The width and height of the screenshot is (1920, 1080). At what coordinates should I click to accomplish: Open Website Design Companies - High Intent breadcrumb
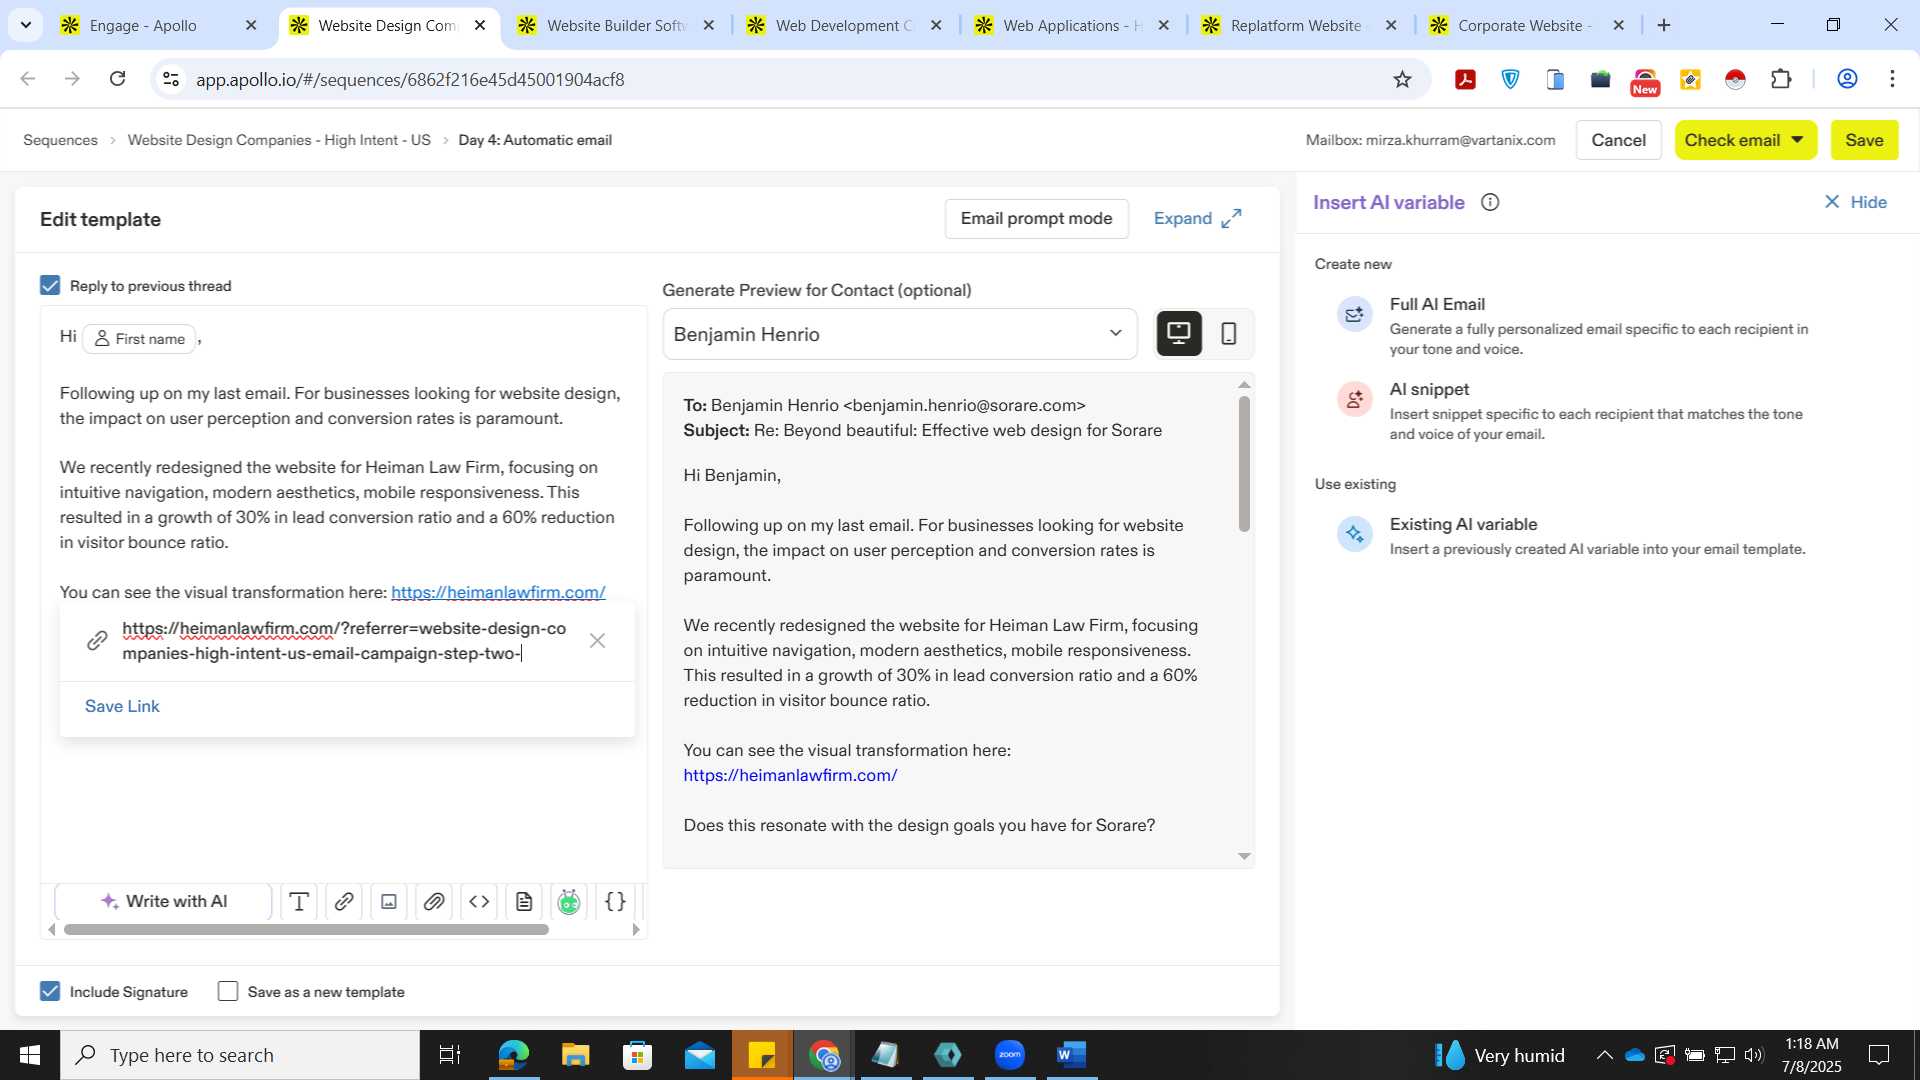pos(279,140)
